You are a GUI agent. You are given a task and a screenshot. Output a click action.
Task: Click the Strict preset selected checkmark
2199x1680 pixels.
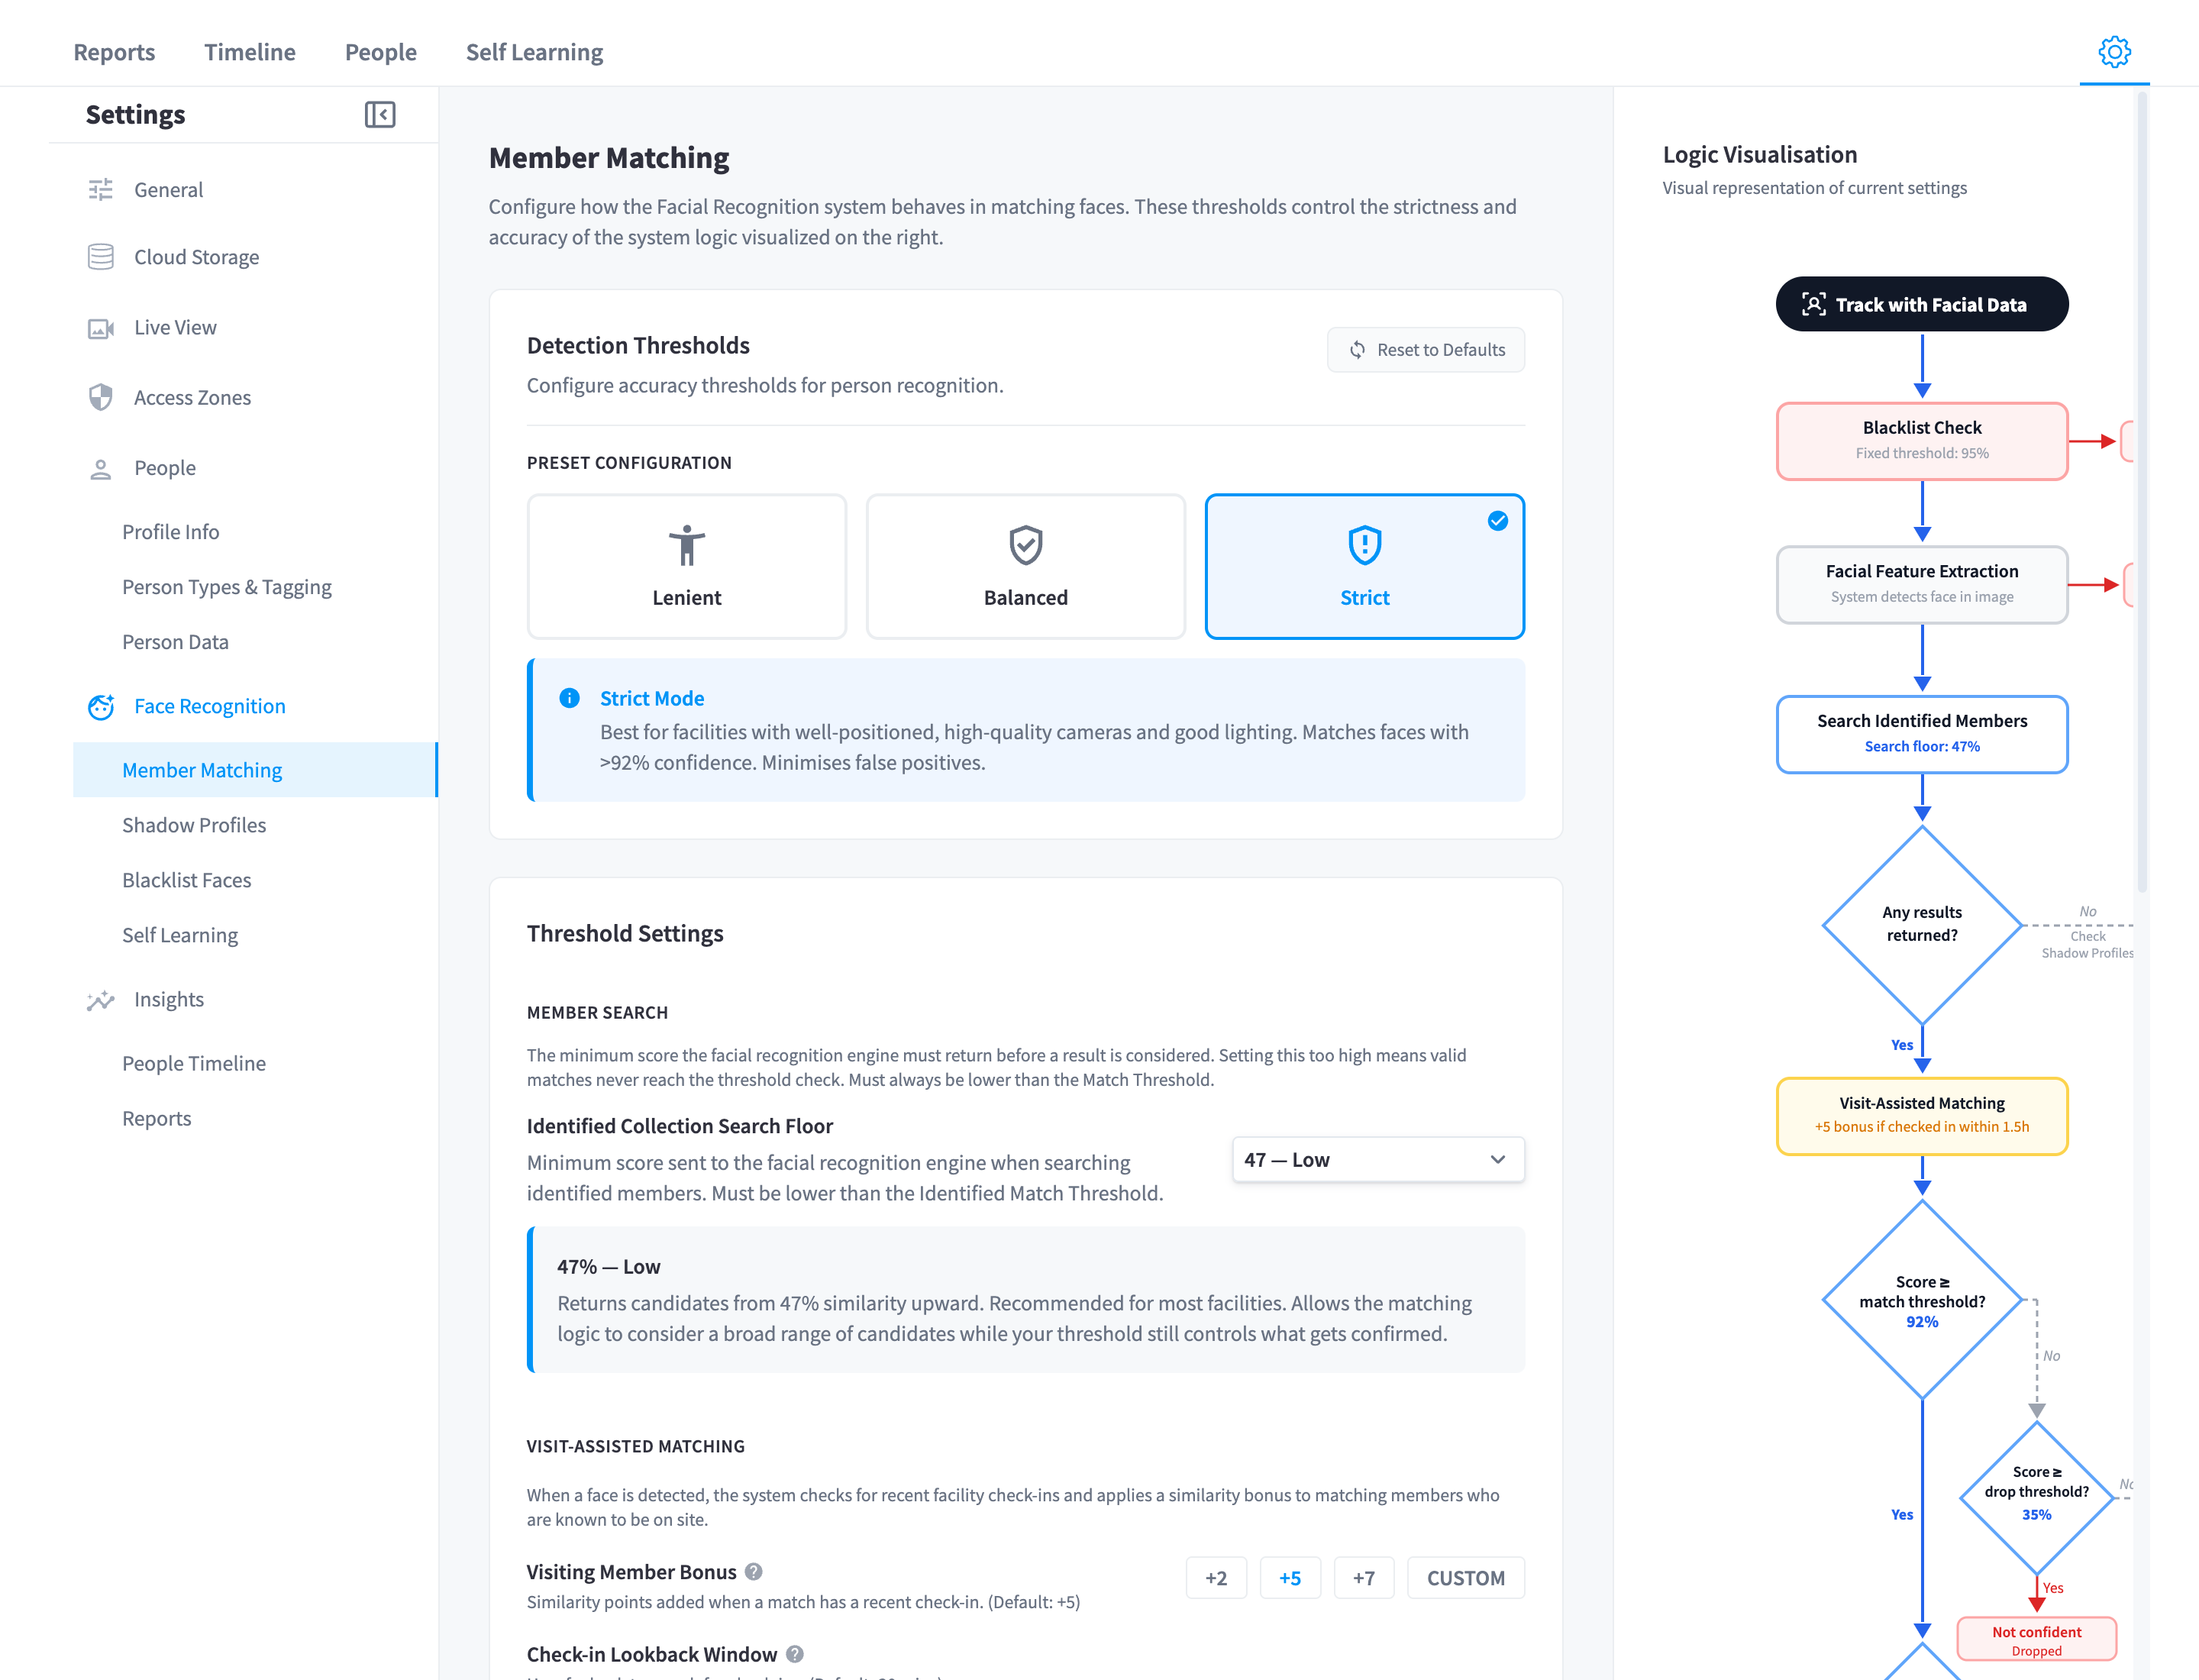tap(1497, 521)
